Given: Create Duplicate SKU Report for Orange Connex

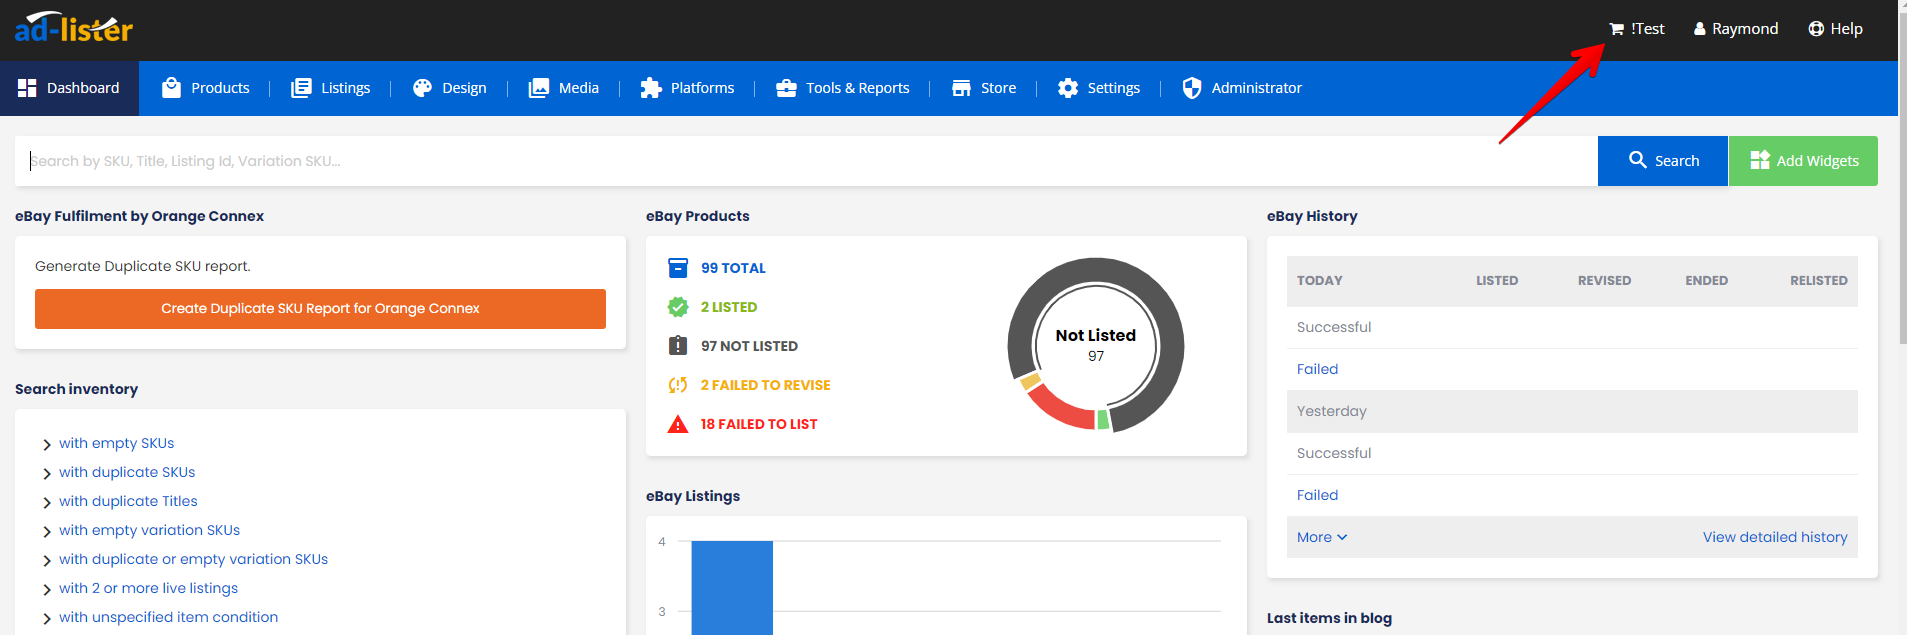Looking at the screenshot, I should [x=320, y=309].
